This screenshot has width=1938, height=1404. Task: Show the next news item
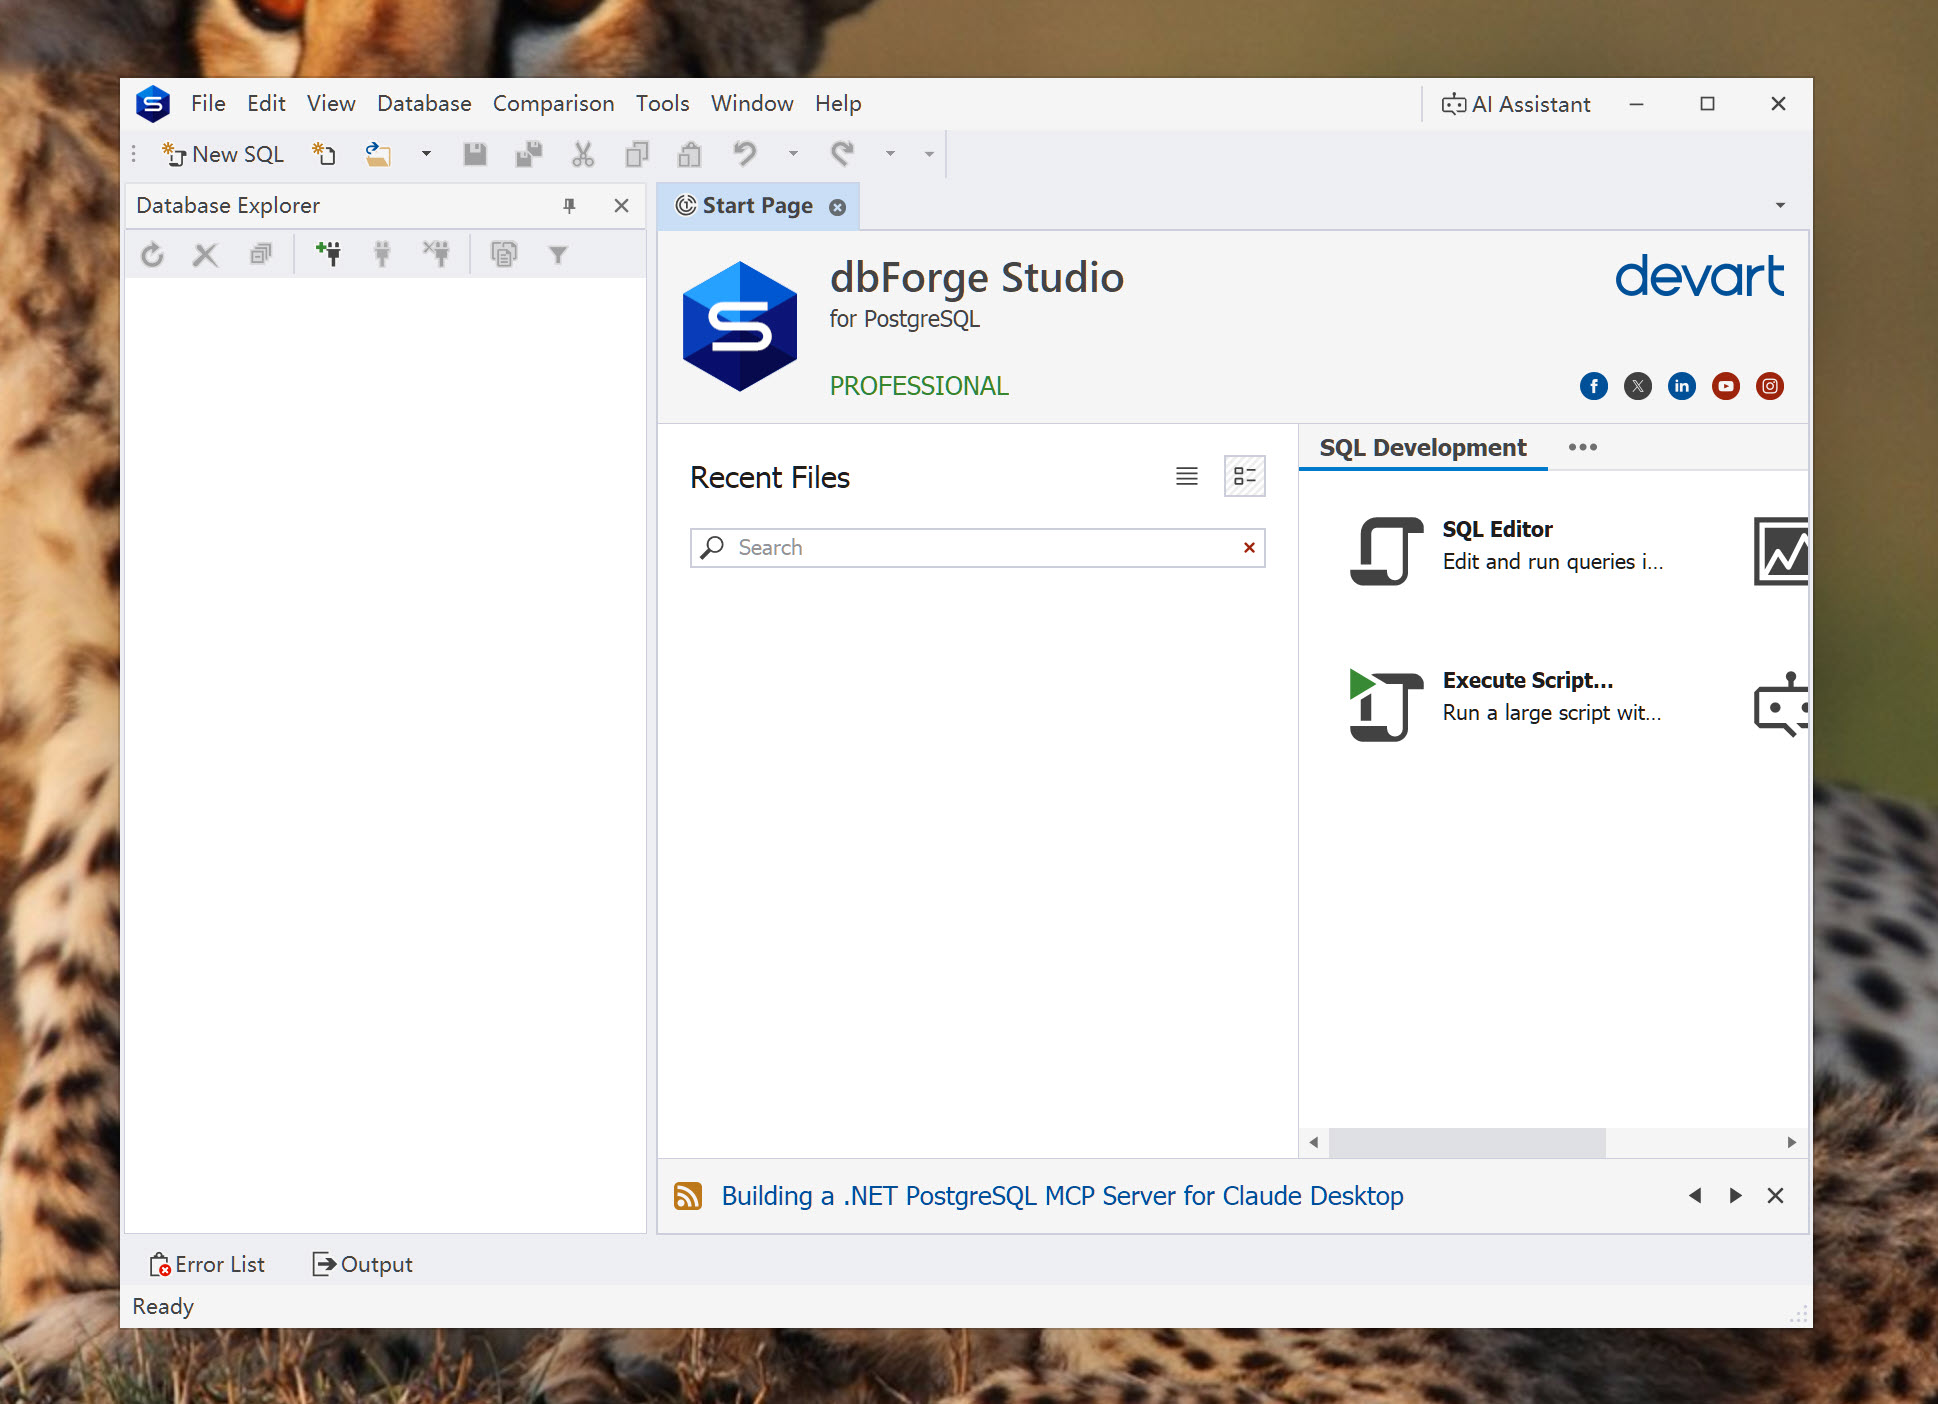click(1735, 1196)
